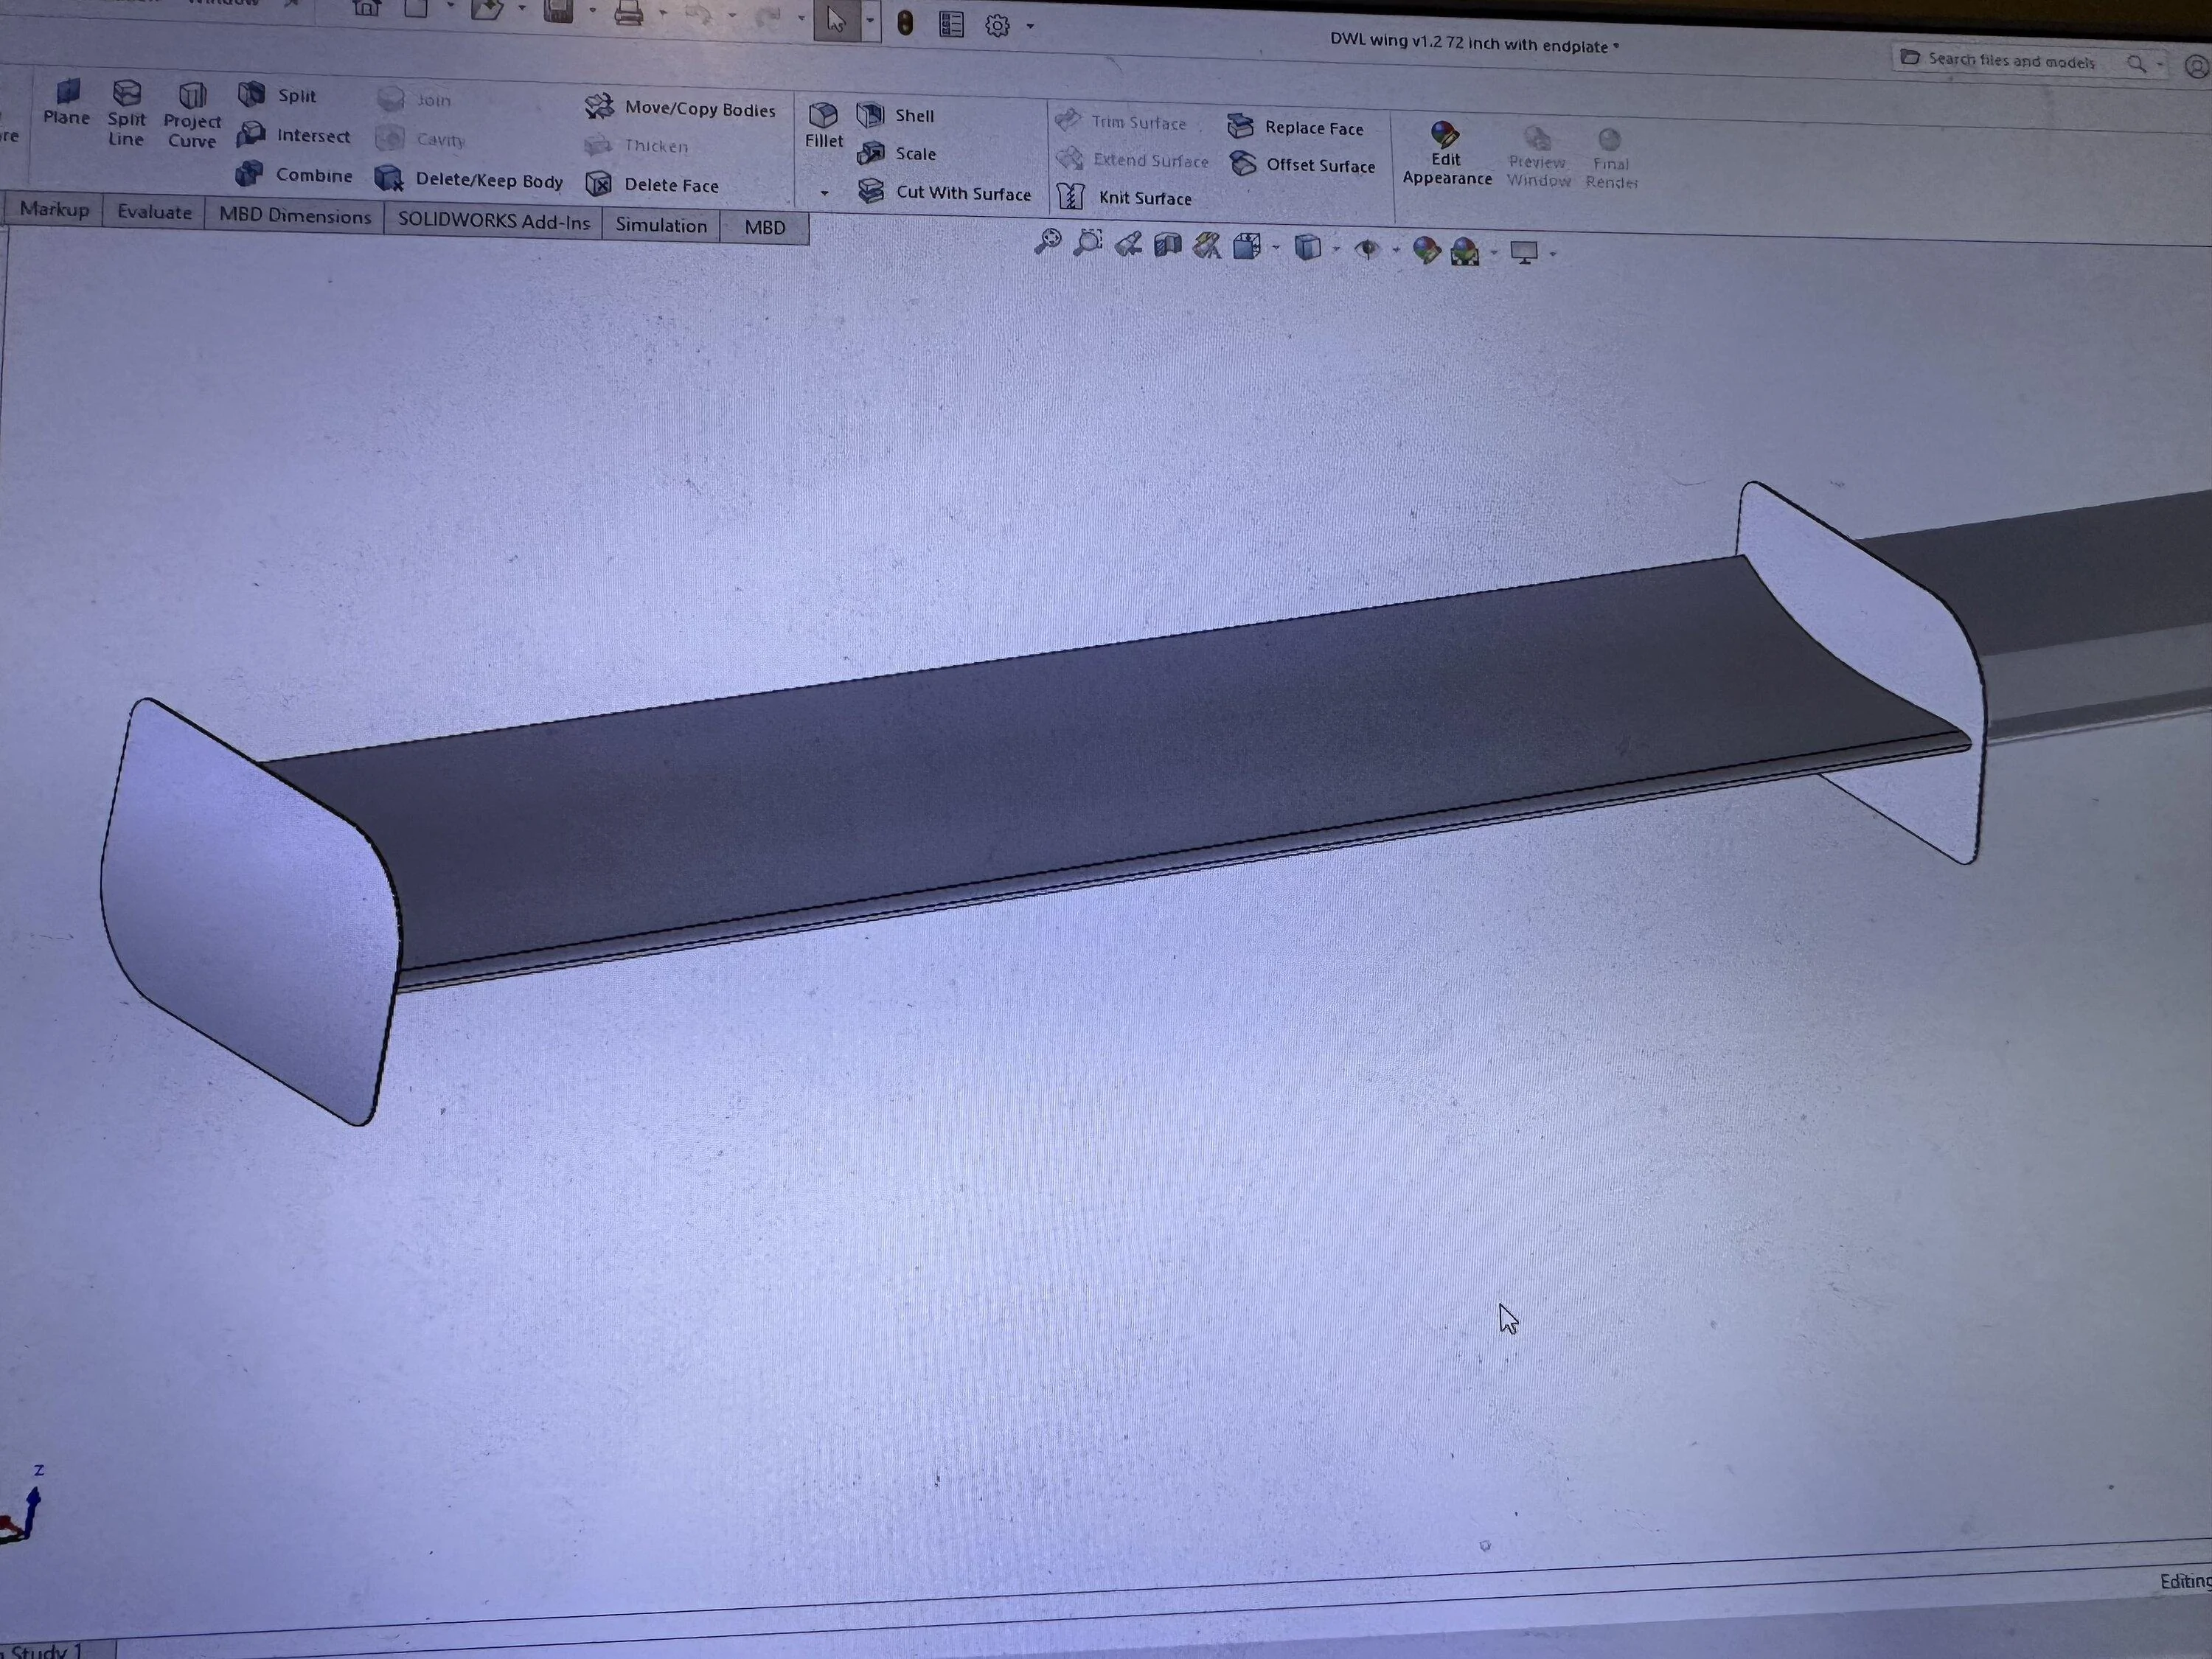Switch to the Evaluate tab
This screenshot has height=1659, width=2212.
click(154, 212)
